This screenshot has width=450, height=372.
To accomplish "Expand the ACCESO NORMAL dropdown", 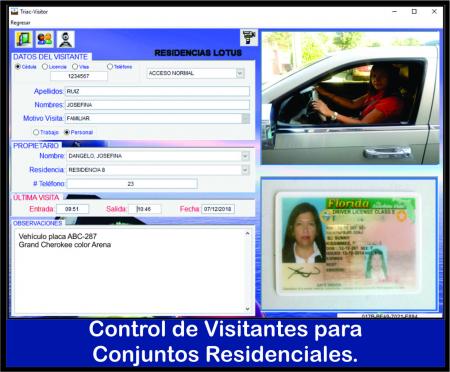I will 240,73.
